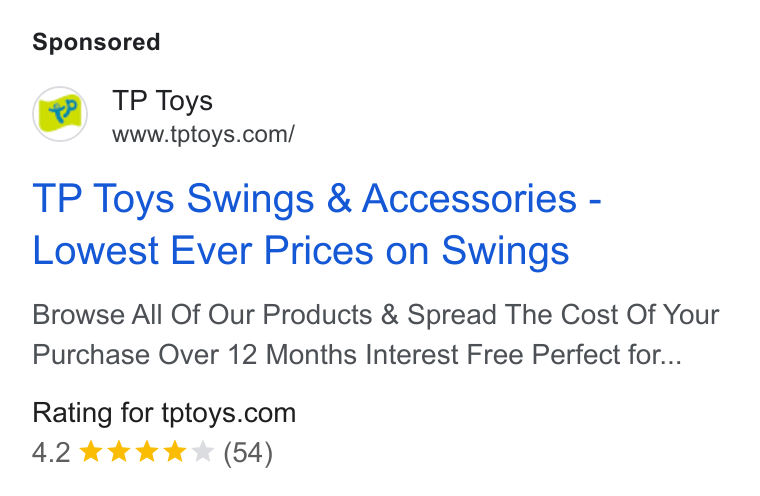This screenshot has height=496, width=760.
Task: Click the grey fifth rating star
Action: [203, 452]
